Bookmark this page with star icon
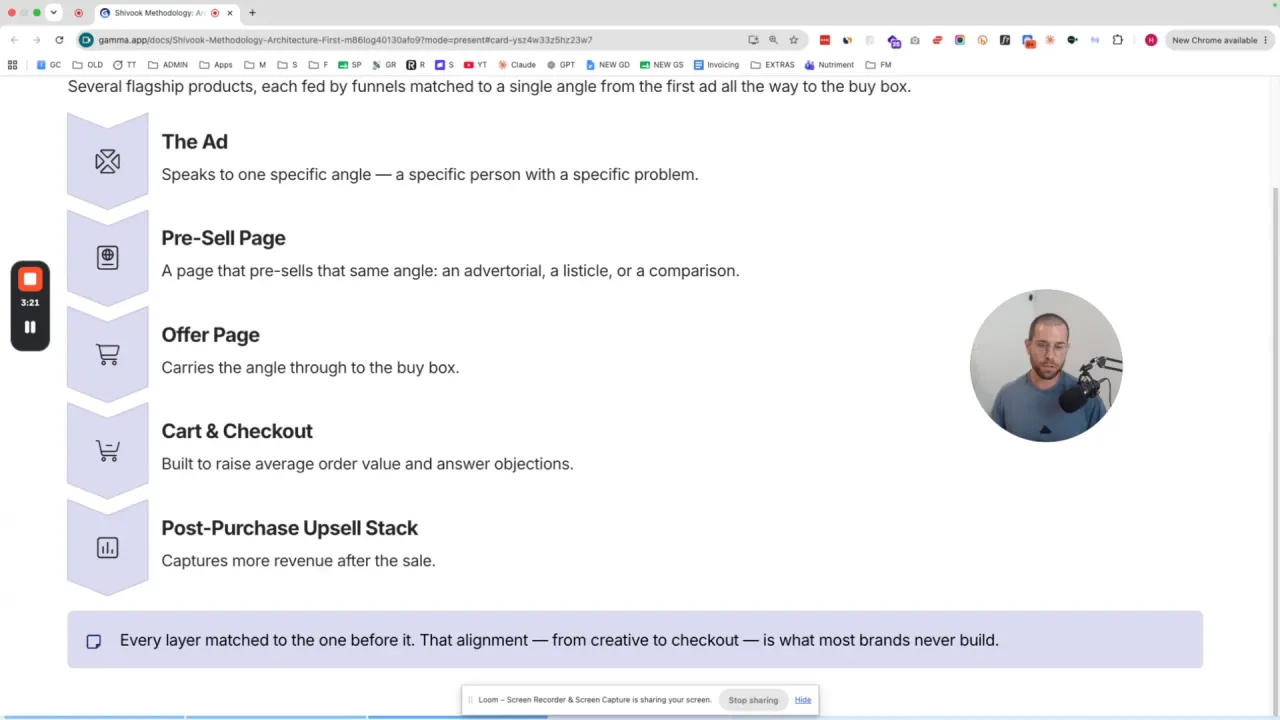 tap(794, 40)
